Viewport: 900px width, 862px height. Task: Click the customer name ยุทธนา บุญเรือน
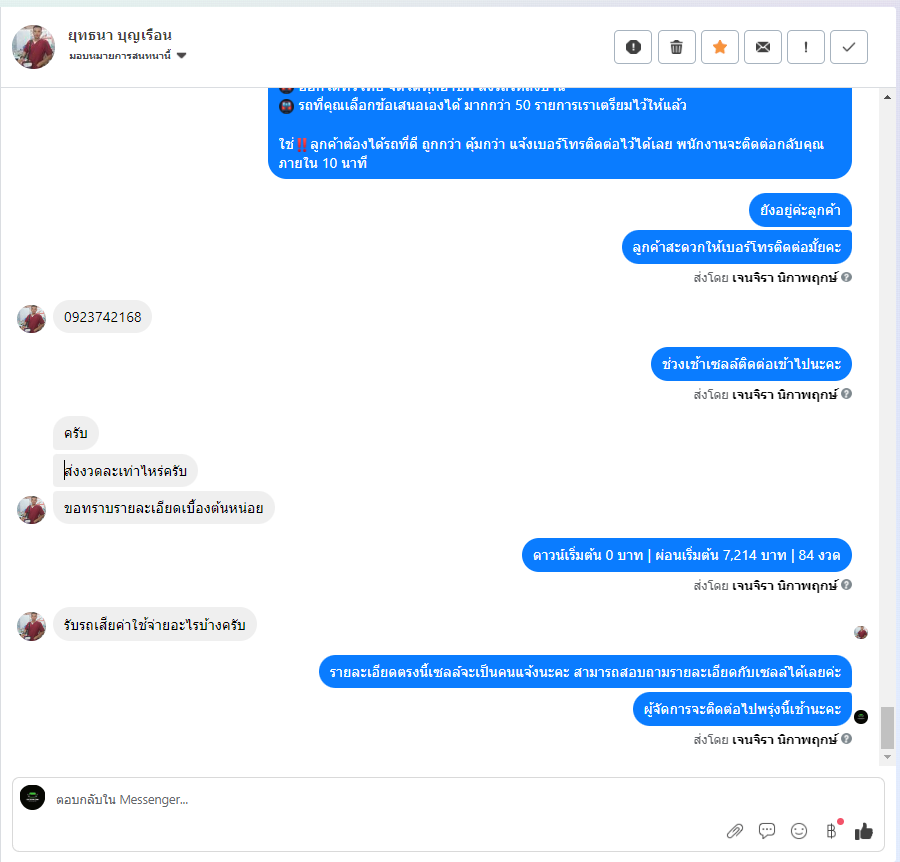pyautogui.click(x=120, y=35)
